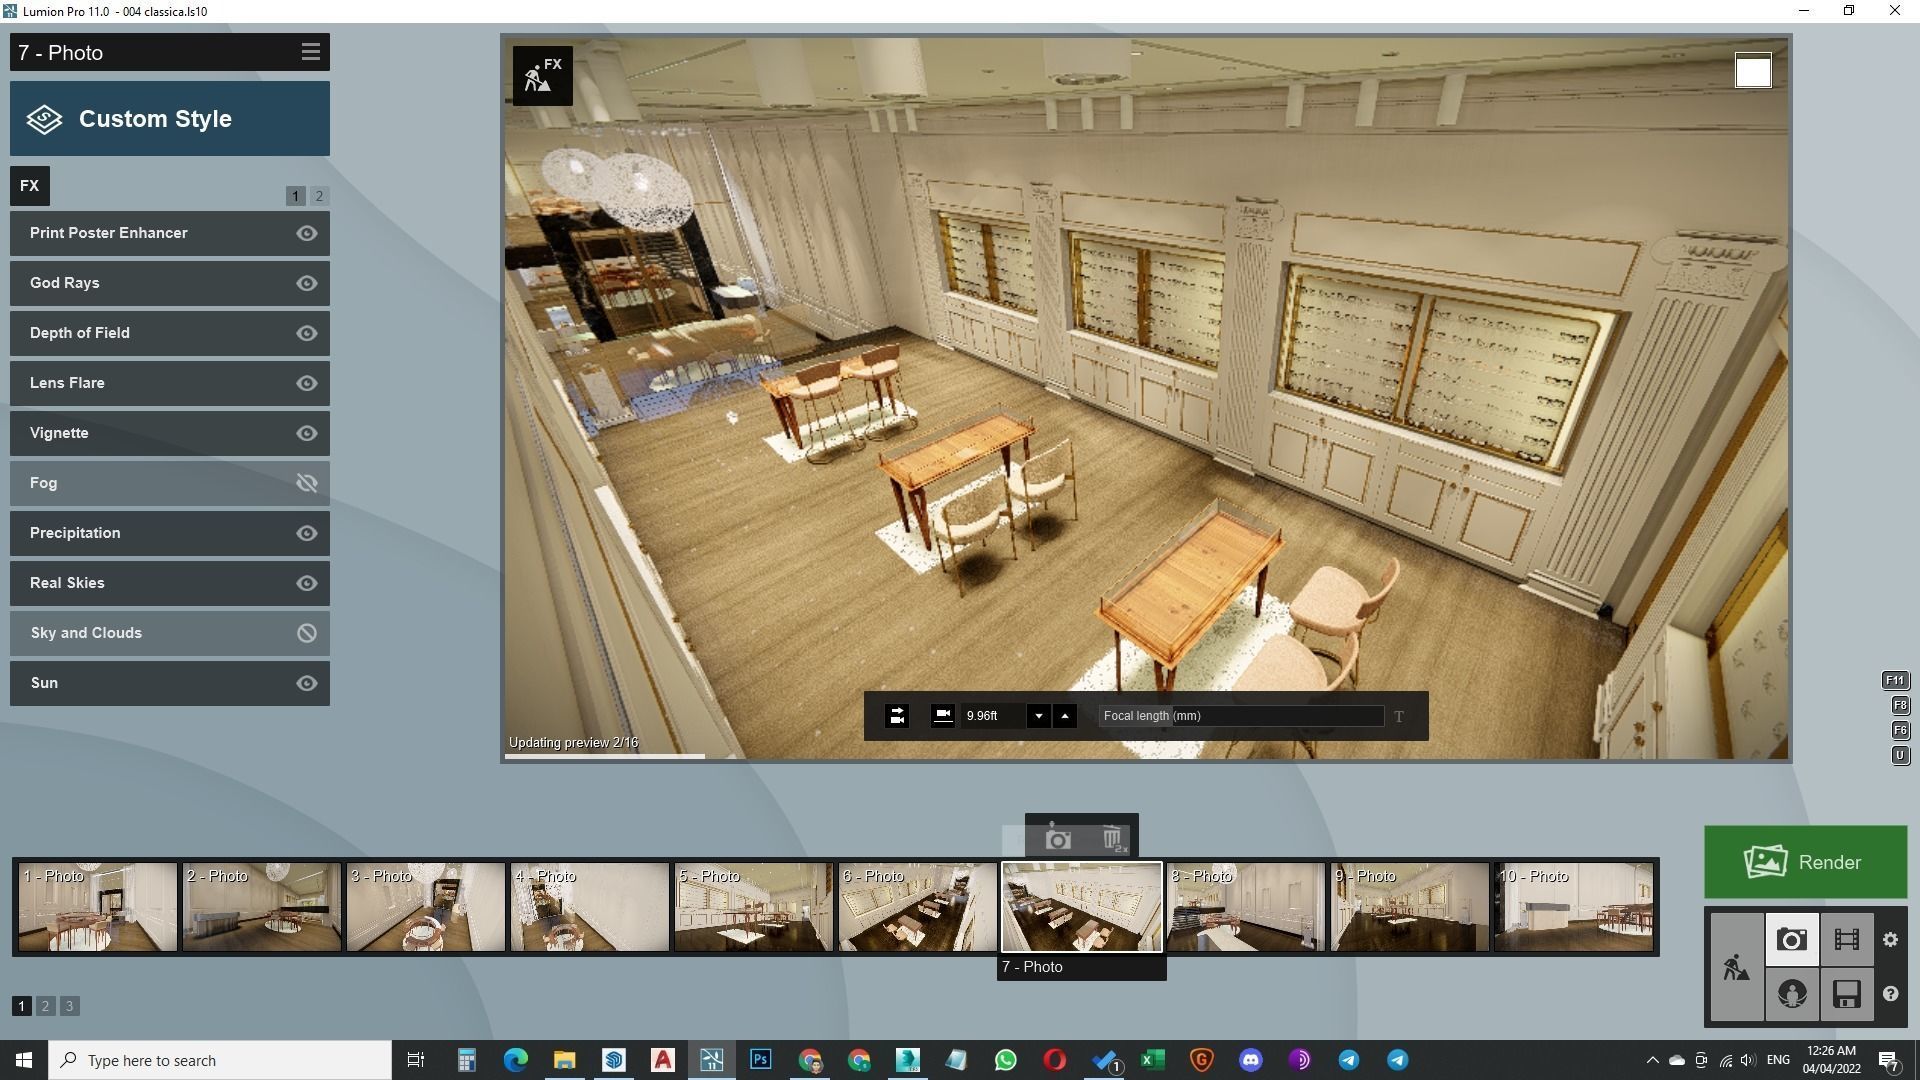Screen dimensions: 1920x1080
Task: Click the disabled icon on Sky and Clouds
Action: click(x=307, y=633)
